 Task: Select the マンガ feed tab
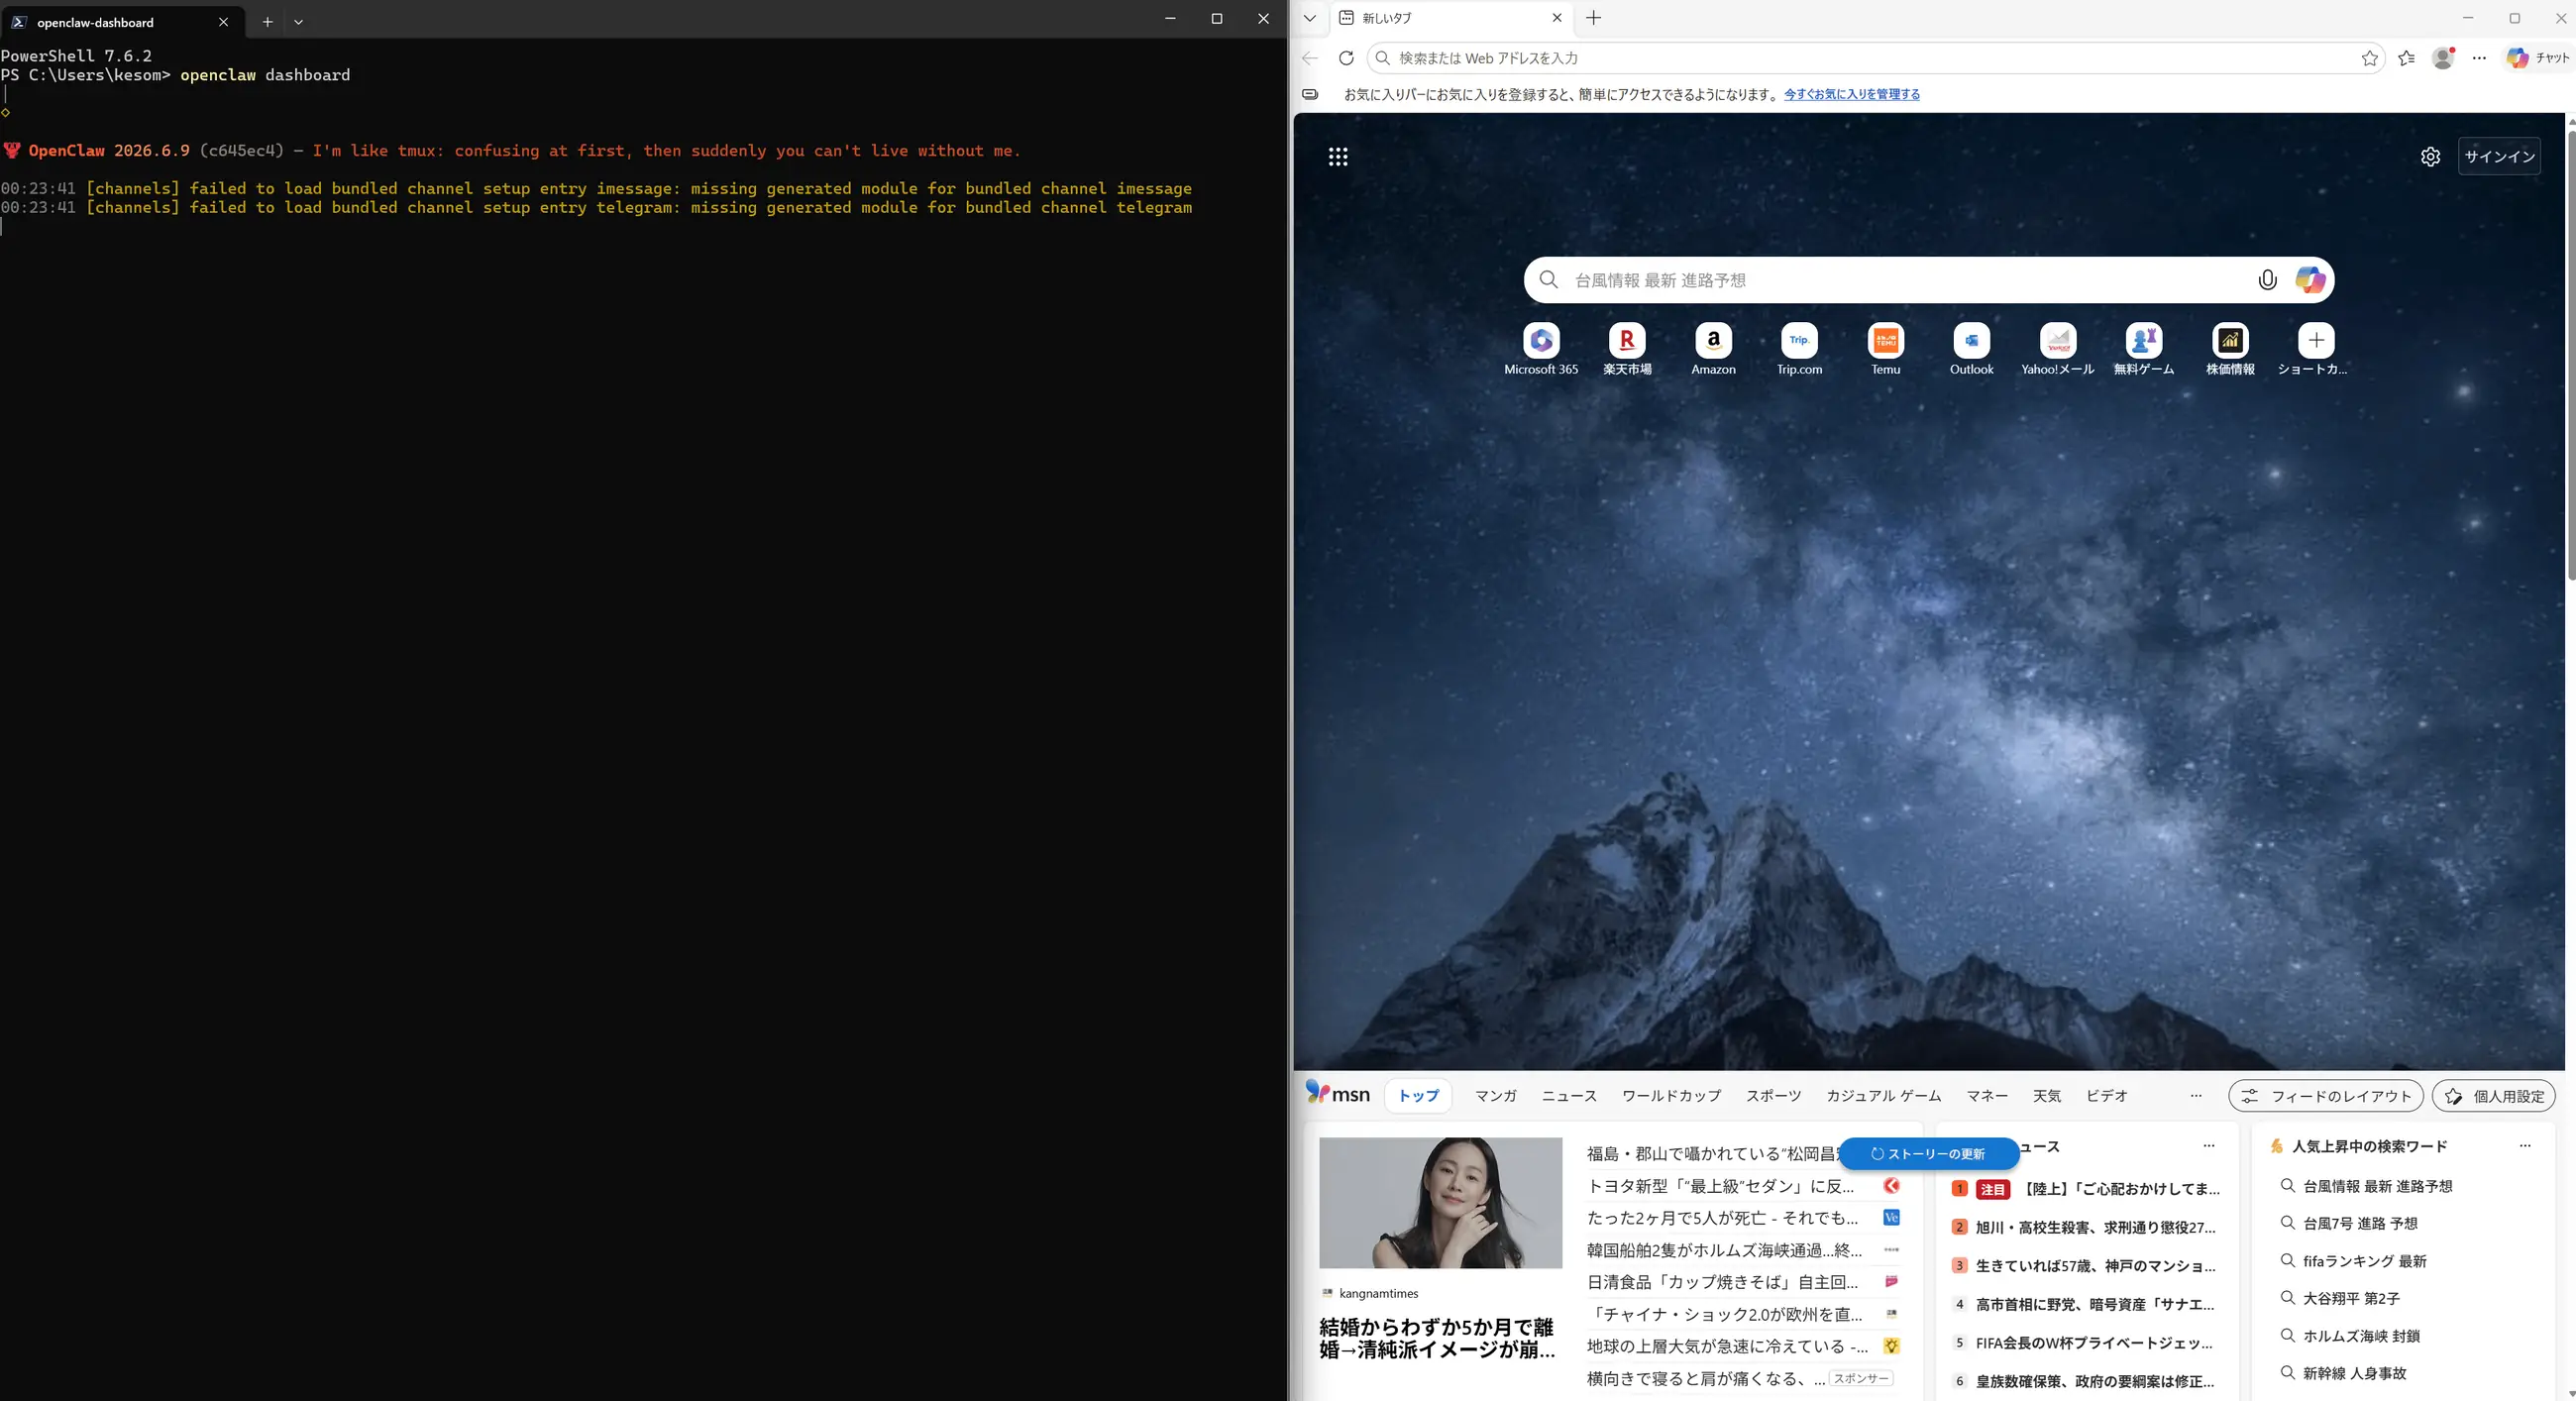click(x=1495, y=1096)
